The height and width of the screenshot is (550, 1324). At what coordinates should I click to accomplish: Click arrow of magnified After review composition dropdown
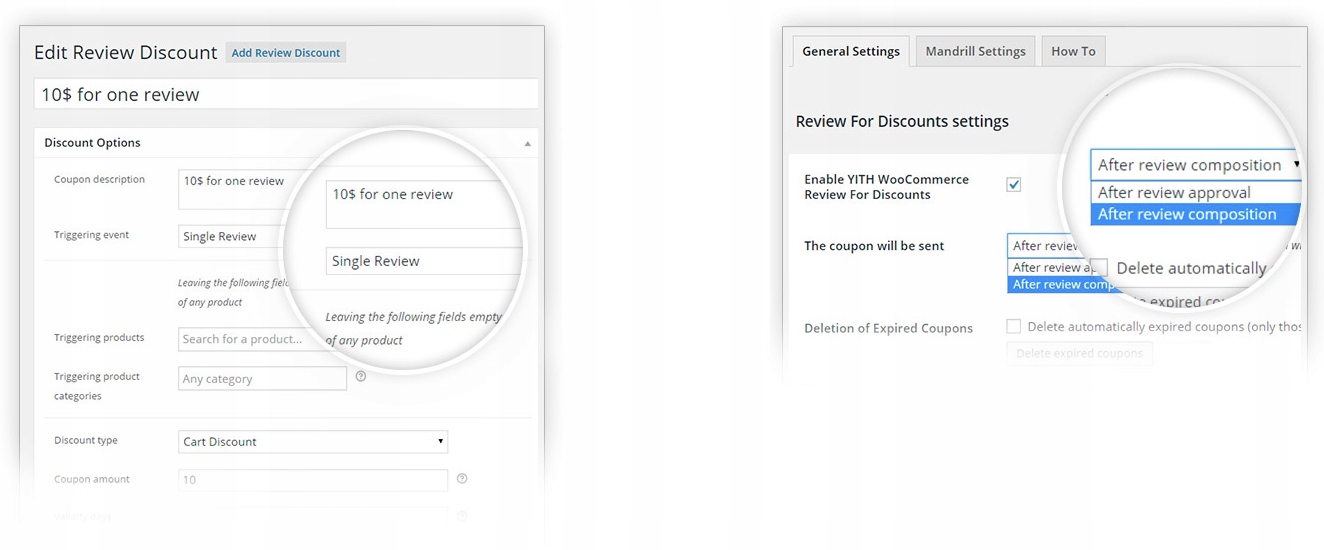(1296, 164)
